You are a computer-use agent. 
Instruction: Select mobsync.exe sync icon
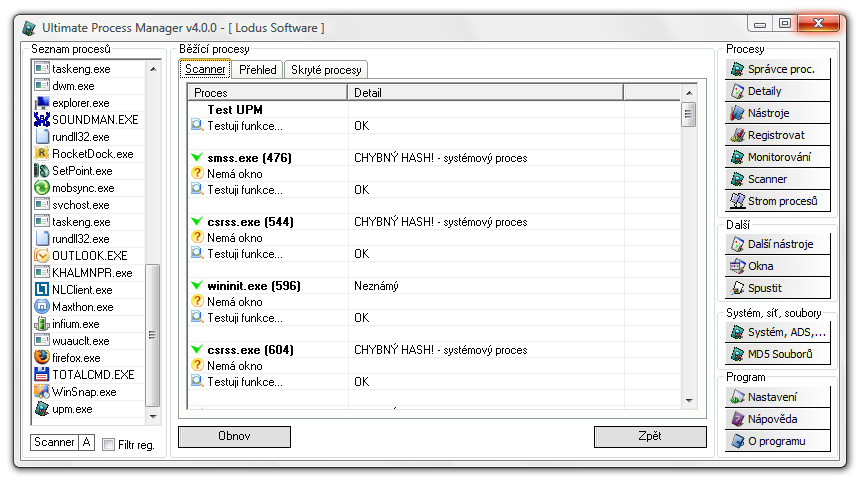[41, 188]
